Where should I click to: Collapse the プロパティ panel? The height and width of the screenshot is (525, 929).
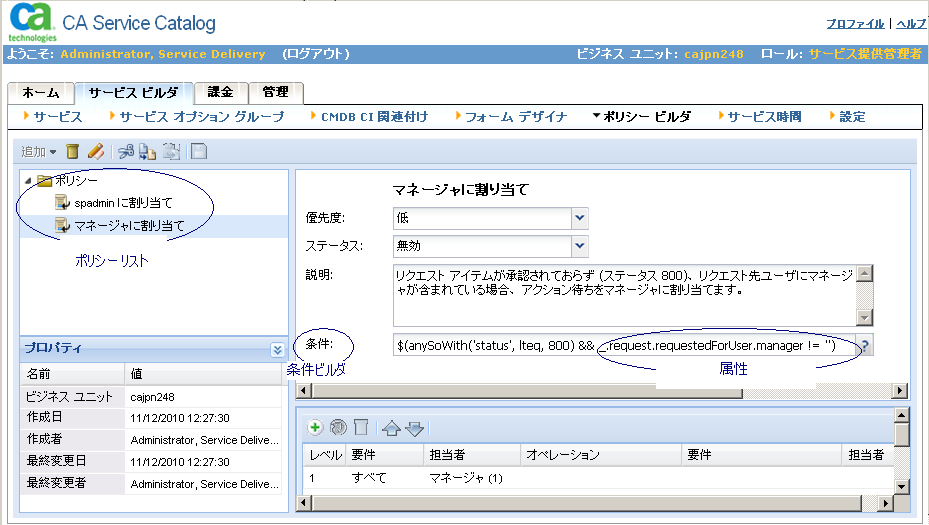coord(277,349)
